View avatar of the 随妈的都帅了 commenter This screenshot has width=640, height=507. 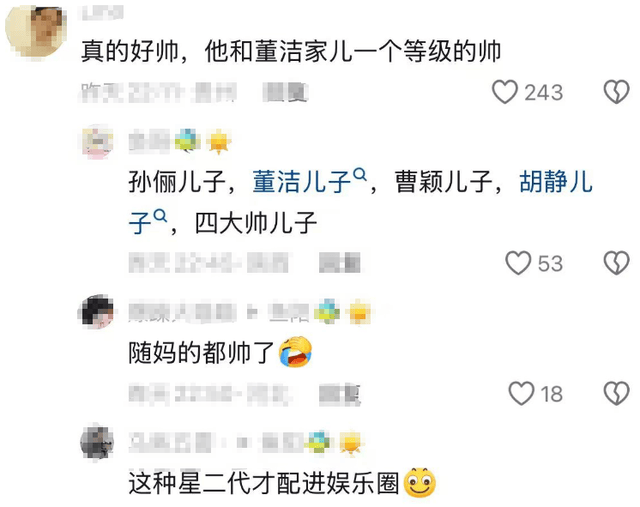(97, 312)
